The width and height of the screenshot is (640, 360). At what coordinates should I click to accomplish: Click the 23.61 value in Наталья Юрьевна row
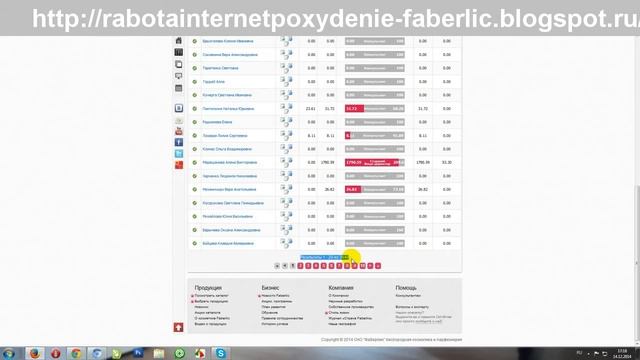pos(311,109)
